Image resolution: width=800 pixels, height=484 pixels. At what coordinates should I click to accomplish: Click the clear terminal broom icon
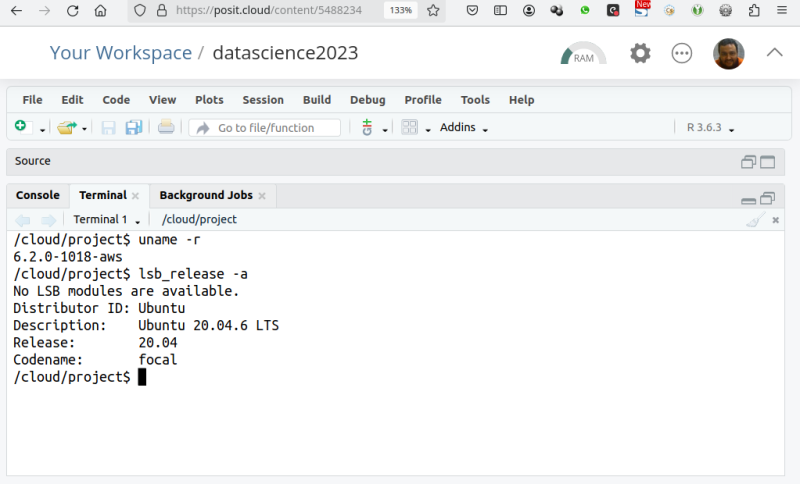tap(755, 220)
